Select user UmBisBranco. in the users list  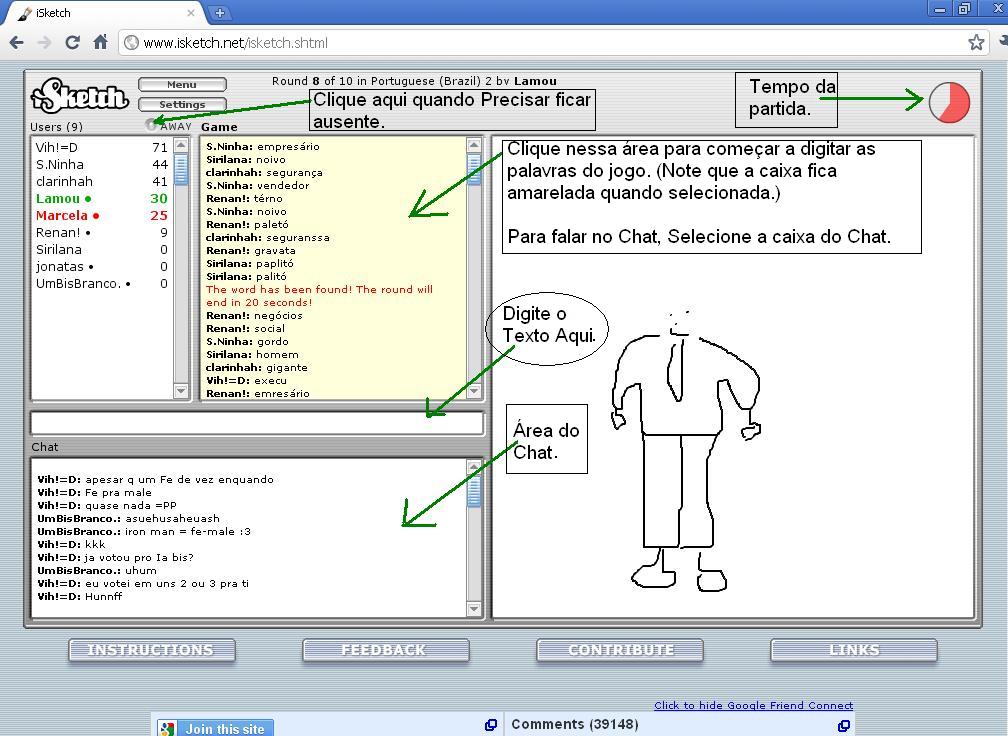click(102, 283)
